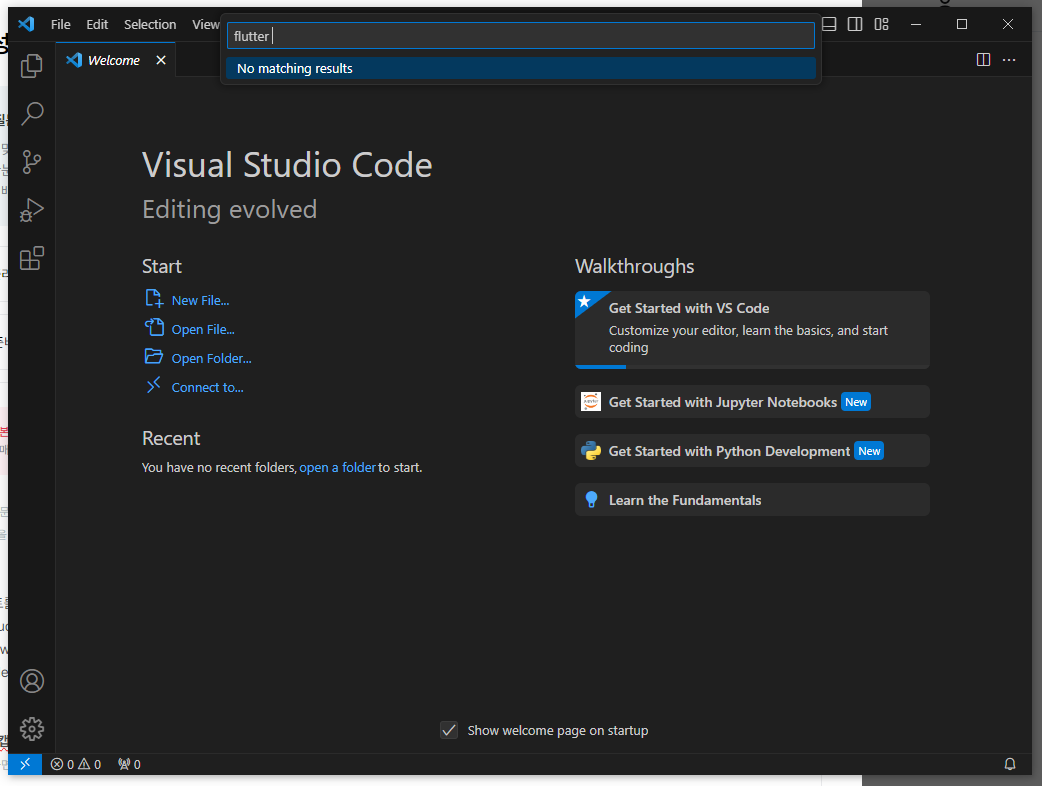Click the New File icon under Start
1042x786 pixels.
pos(154,298)
